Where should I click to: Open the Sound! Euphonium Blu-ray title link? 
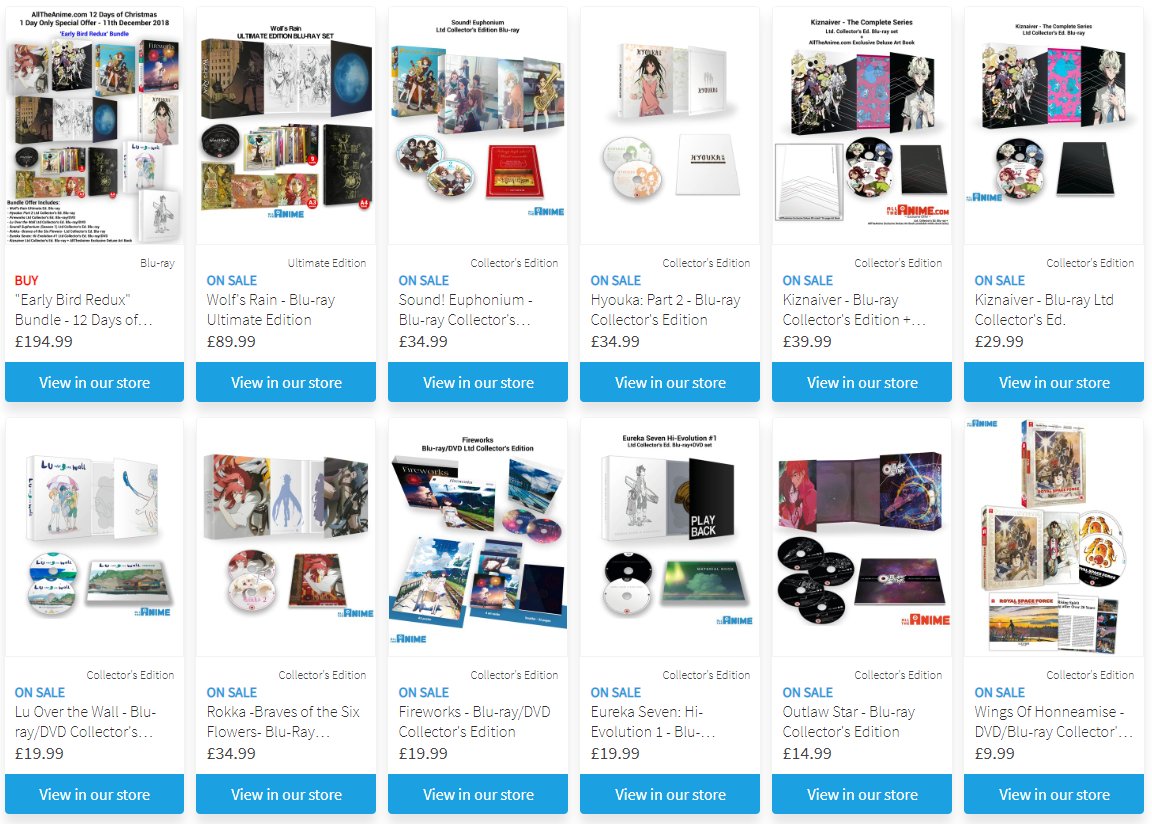[466, 310]
